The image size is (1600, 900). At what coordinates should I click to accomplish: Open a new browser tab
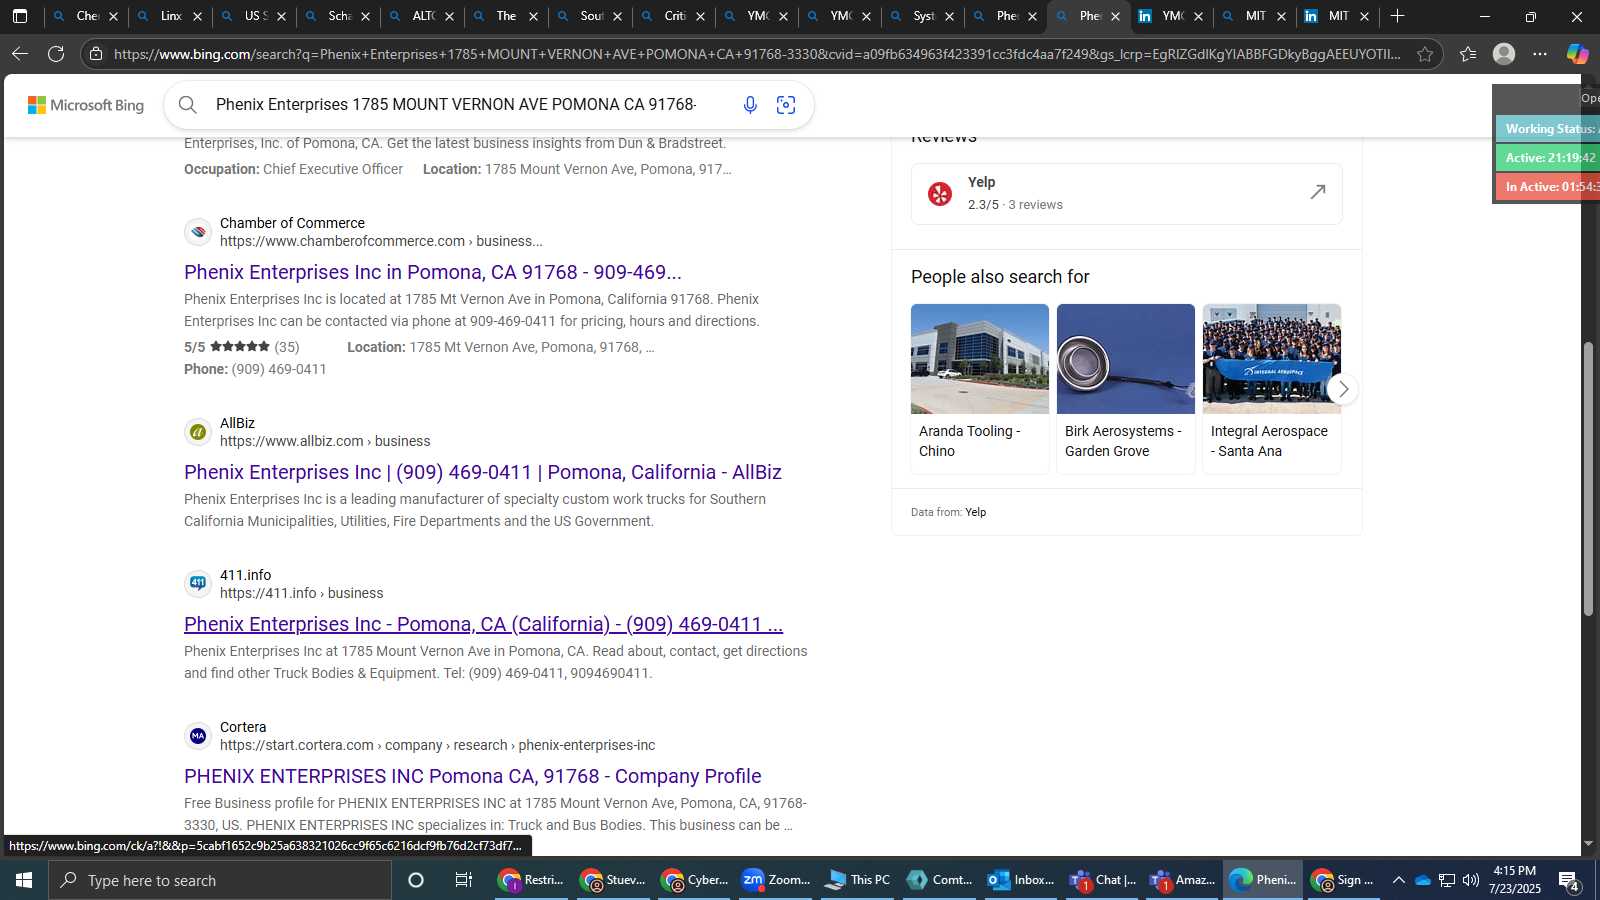1397,16
